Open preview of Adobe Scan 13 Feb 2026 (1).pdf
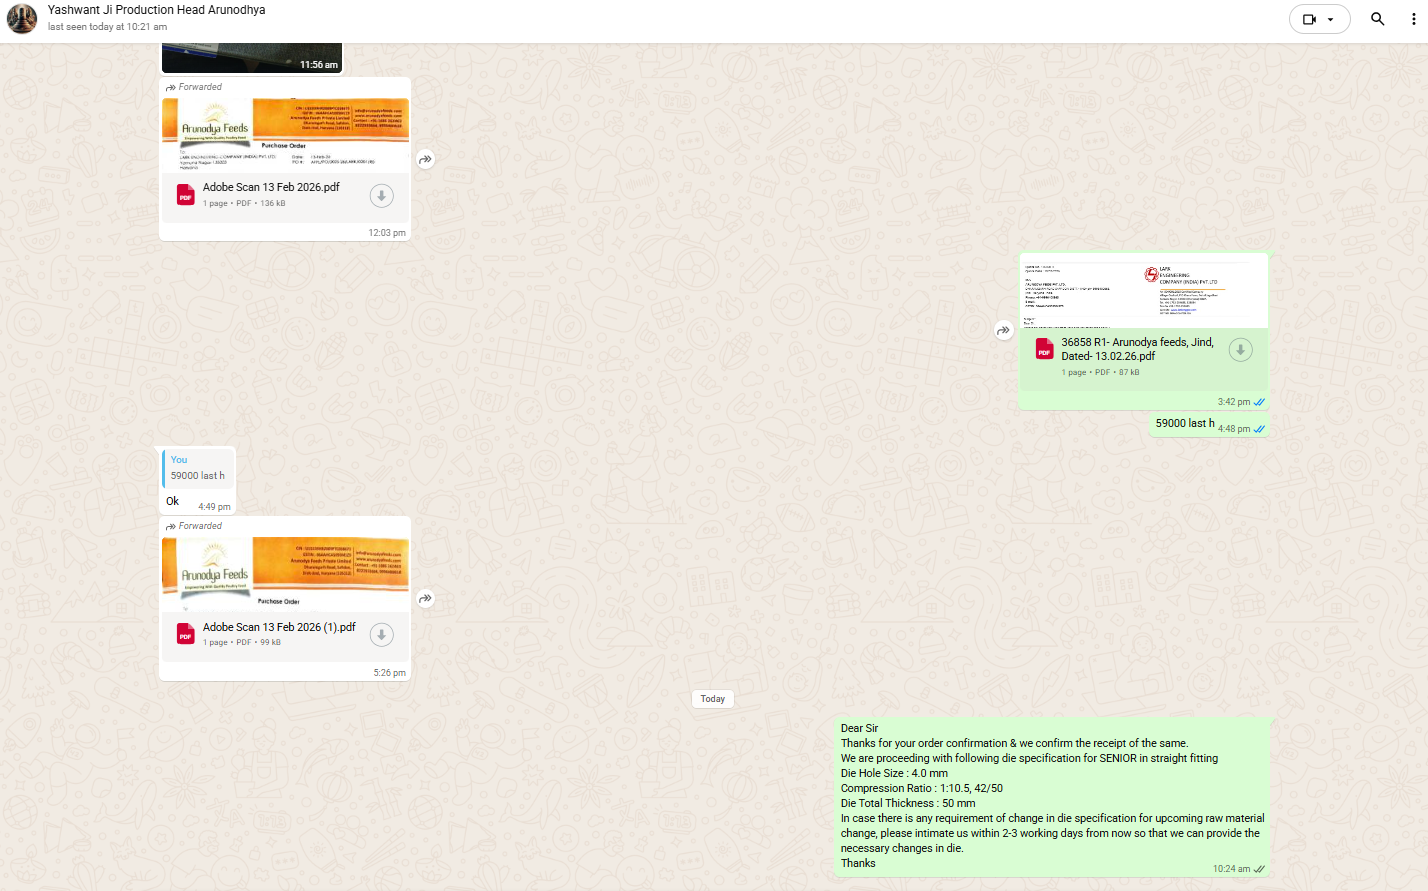 [x=285, y=575]
